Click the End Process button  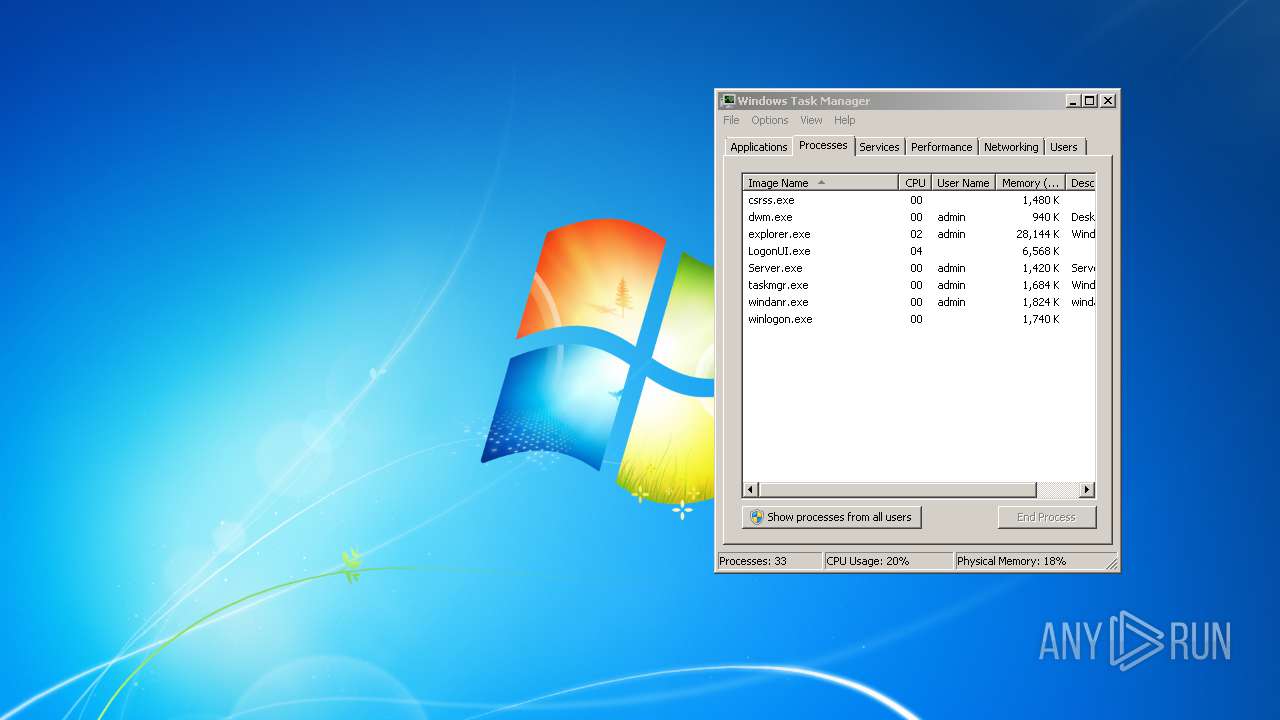coord(1047,517)
